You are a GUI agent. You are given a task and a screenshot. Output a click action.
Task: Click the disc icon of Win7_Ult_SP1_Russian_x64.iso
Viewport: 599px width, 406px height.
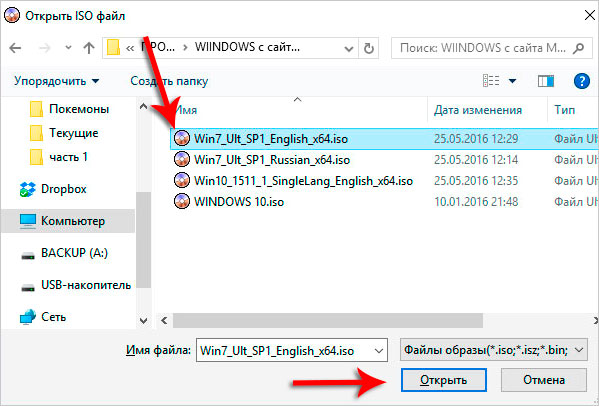click(182, 159)
